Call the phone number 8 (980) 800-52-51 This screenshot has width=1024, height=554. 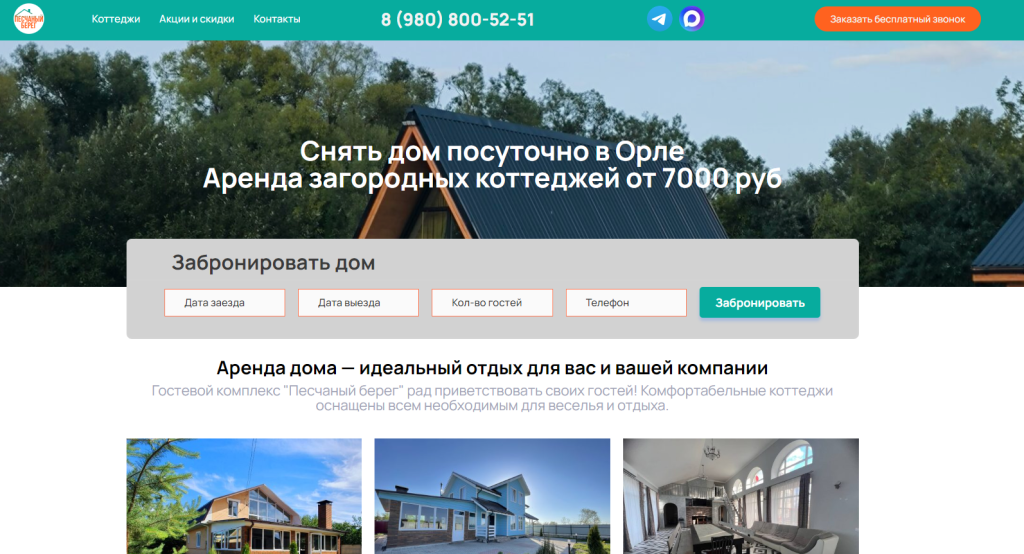458,20
